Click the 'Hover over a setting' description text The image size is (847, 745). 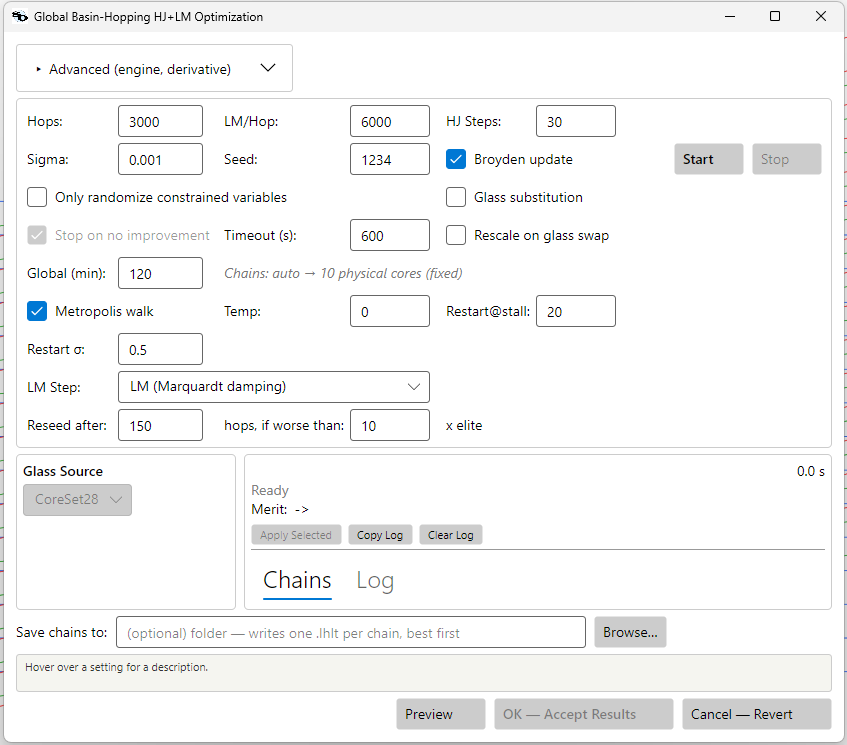(116, 667)
